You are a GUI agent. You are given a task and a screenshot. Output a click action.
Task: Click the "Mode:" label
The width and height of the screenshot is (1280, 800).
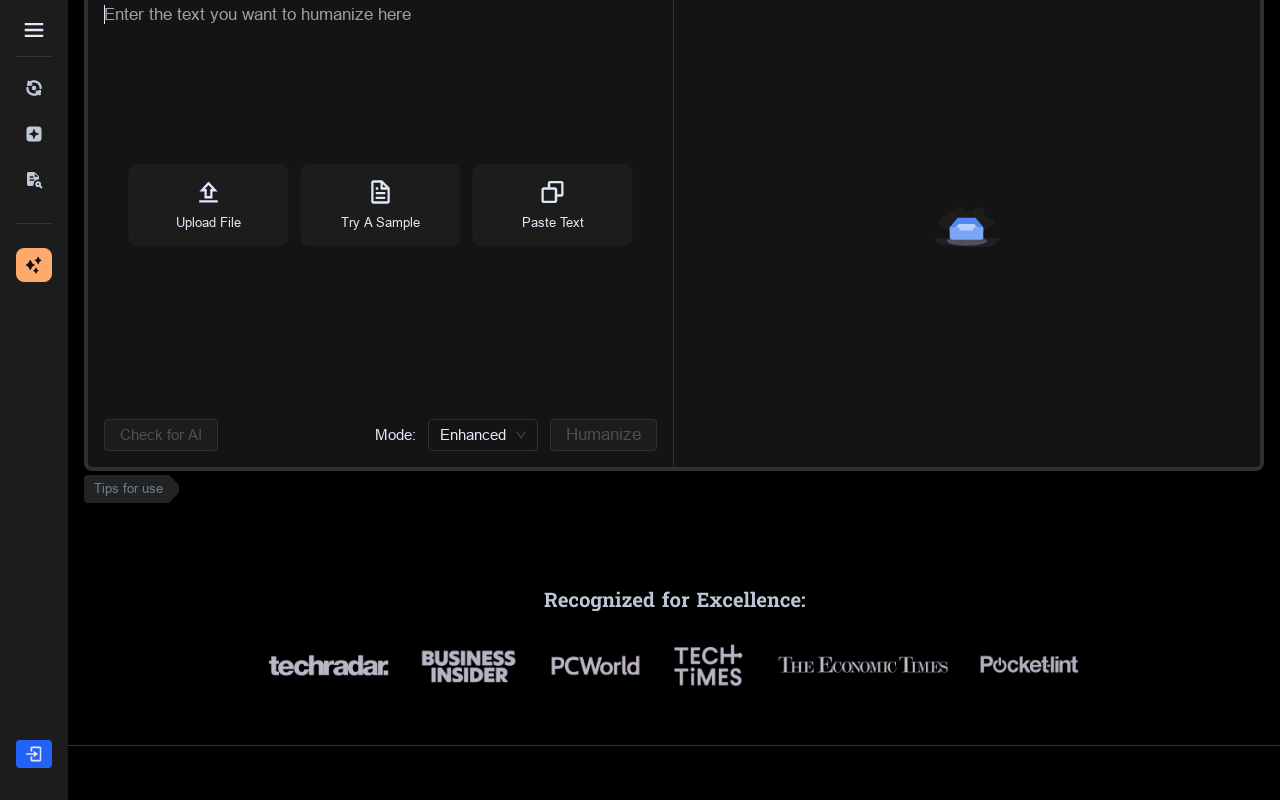395,435
